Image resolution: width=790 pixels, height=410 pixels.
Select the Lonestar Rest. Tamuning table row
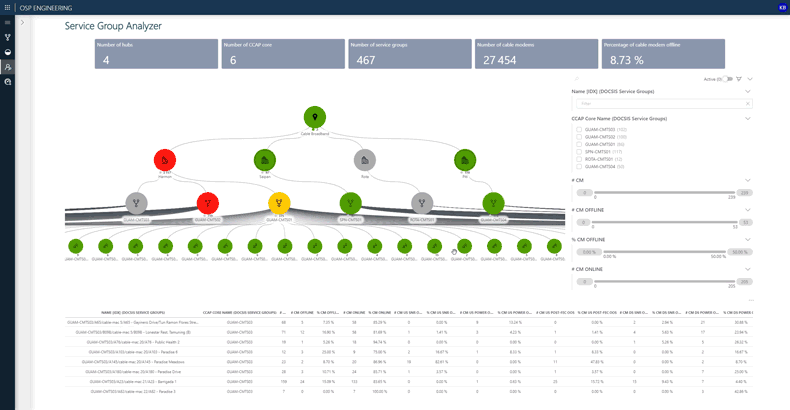(409, 332)
